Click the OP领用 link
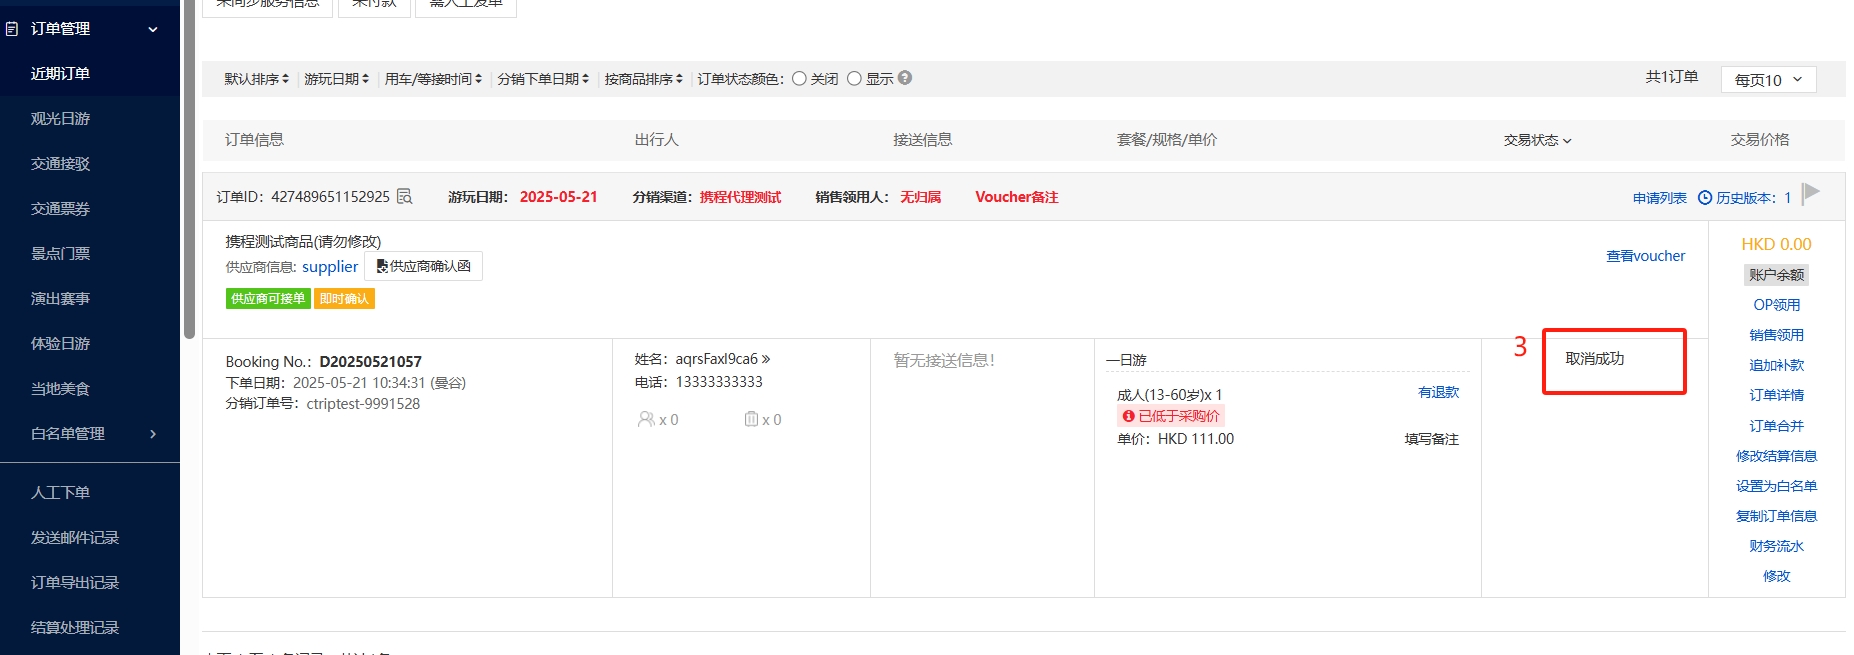The height and width of the screenshot is (655, 1854). point(1776,305)
